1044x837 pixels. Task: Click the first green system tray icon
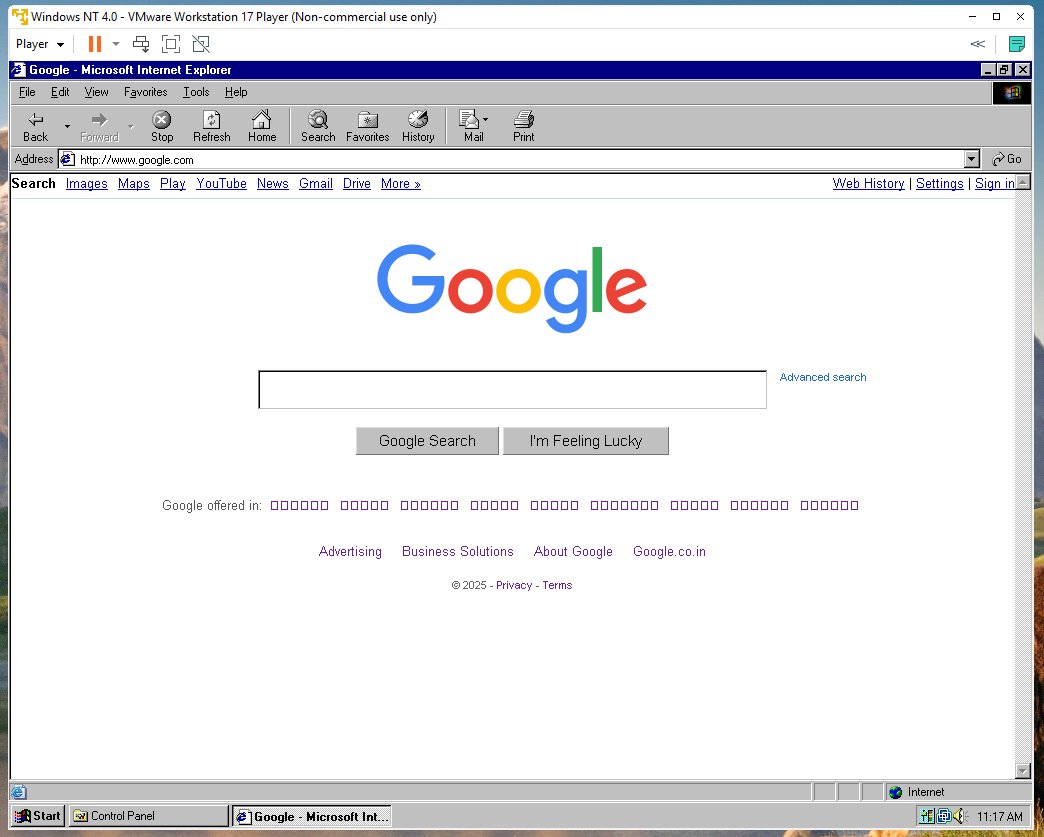click(927, 816)
